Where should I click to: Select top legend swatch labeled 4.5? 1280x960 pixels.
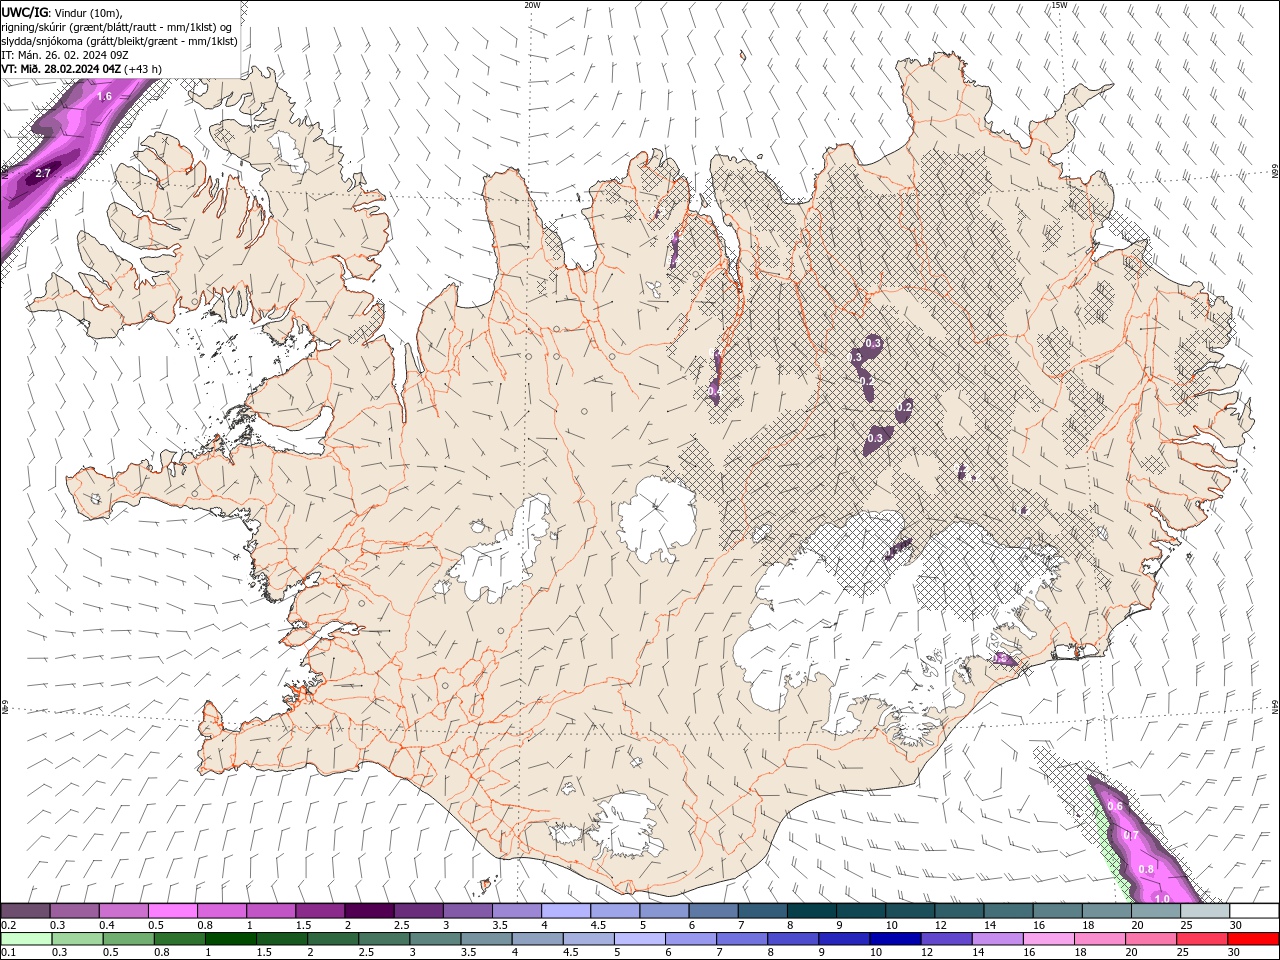point(615,911)
